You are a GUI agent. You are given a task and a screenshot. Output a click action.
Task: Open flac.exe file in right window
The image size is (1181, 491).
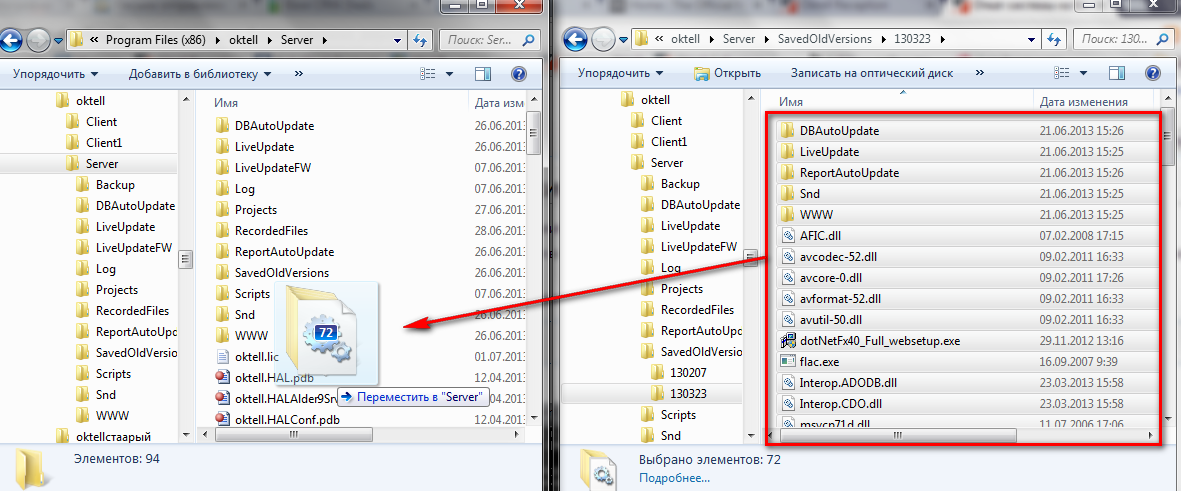point(819,361)
